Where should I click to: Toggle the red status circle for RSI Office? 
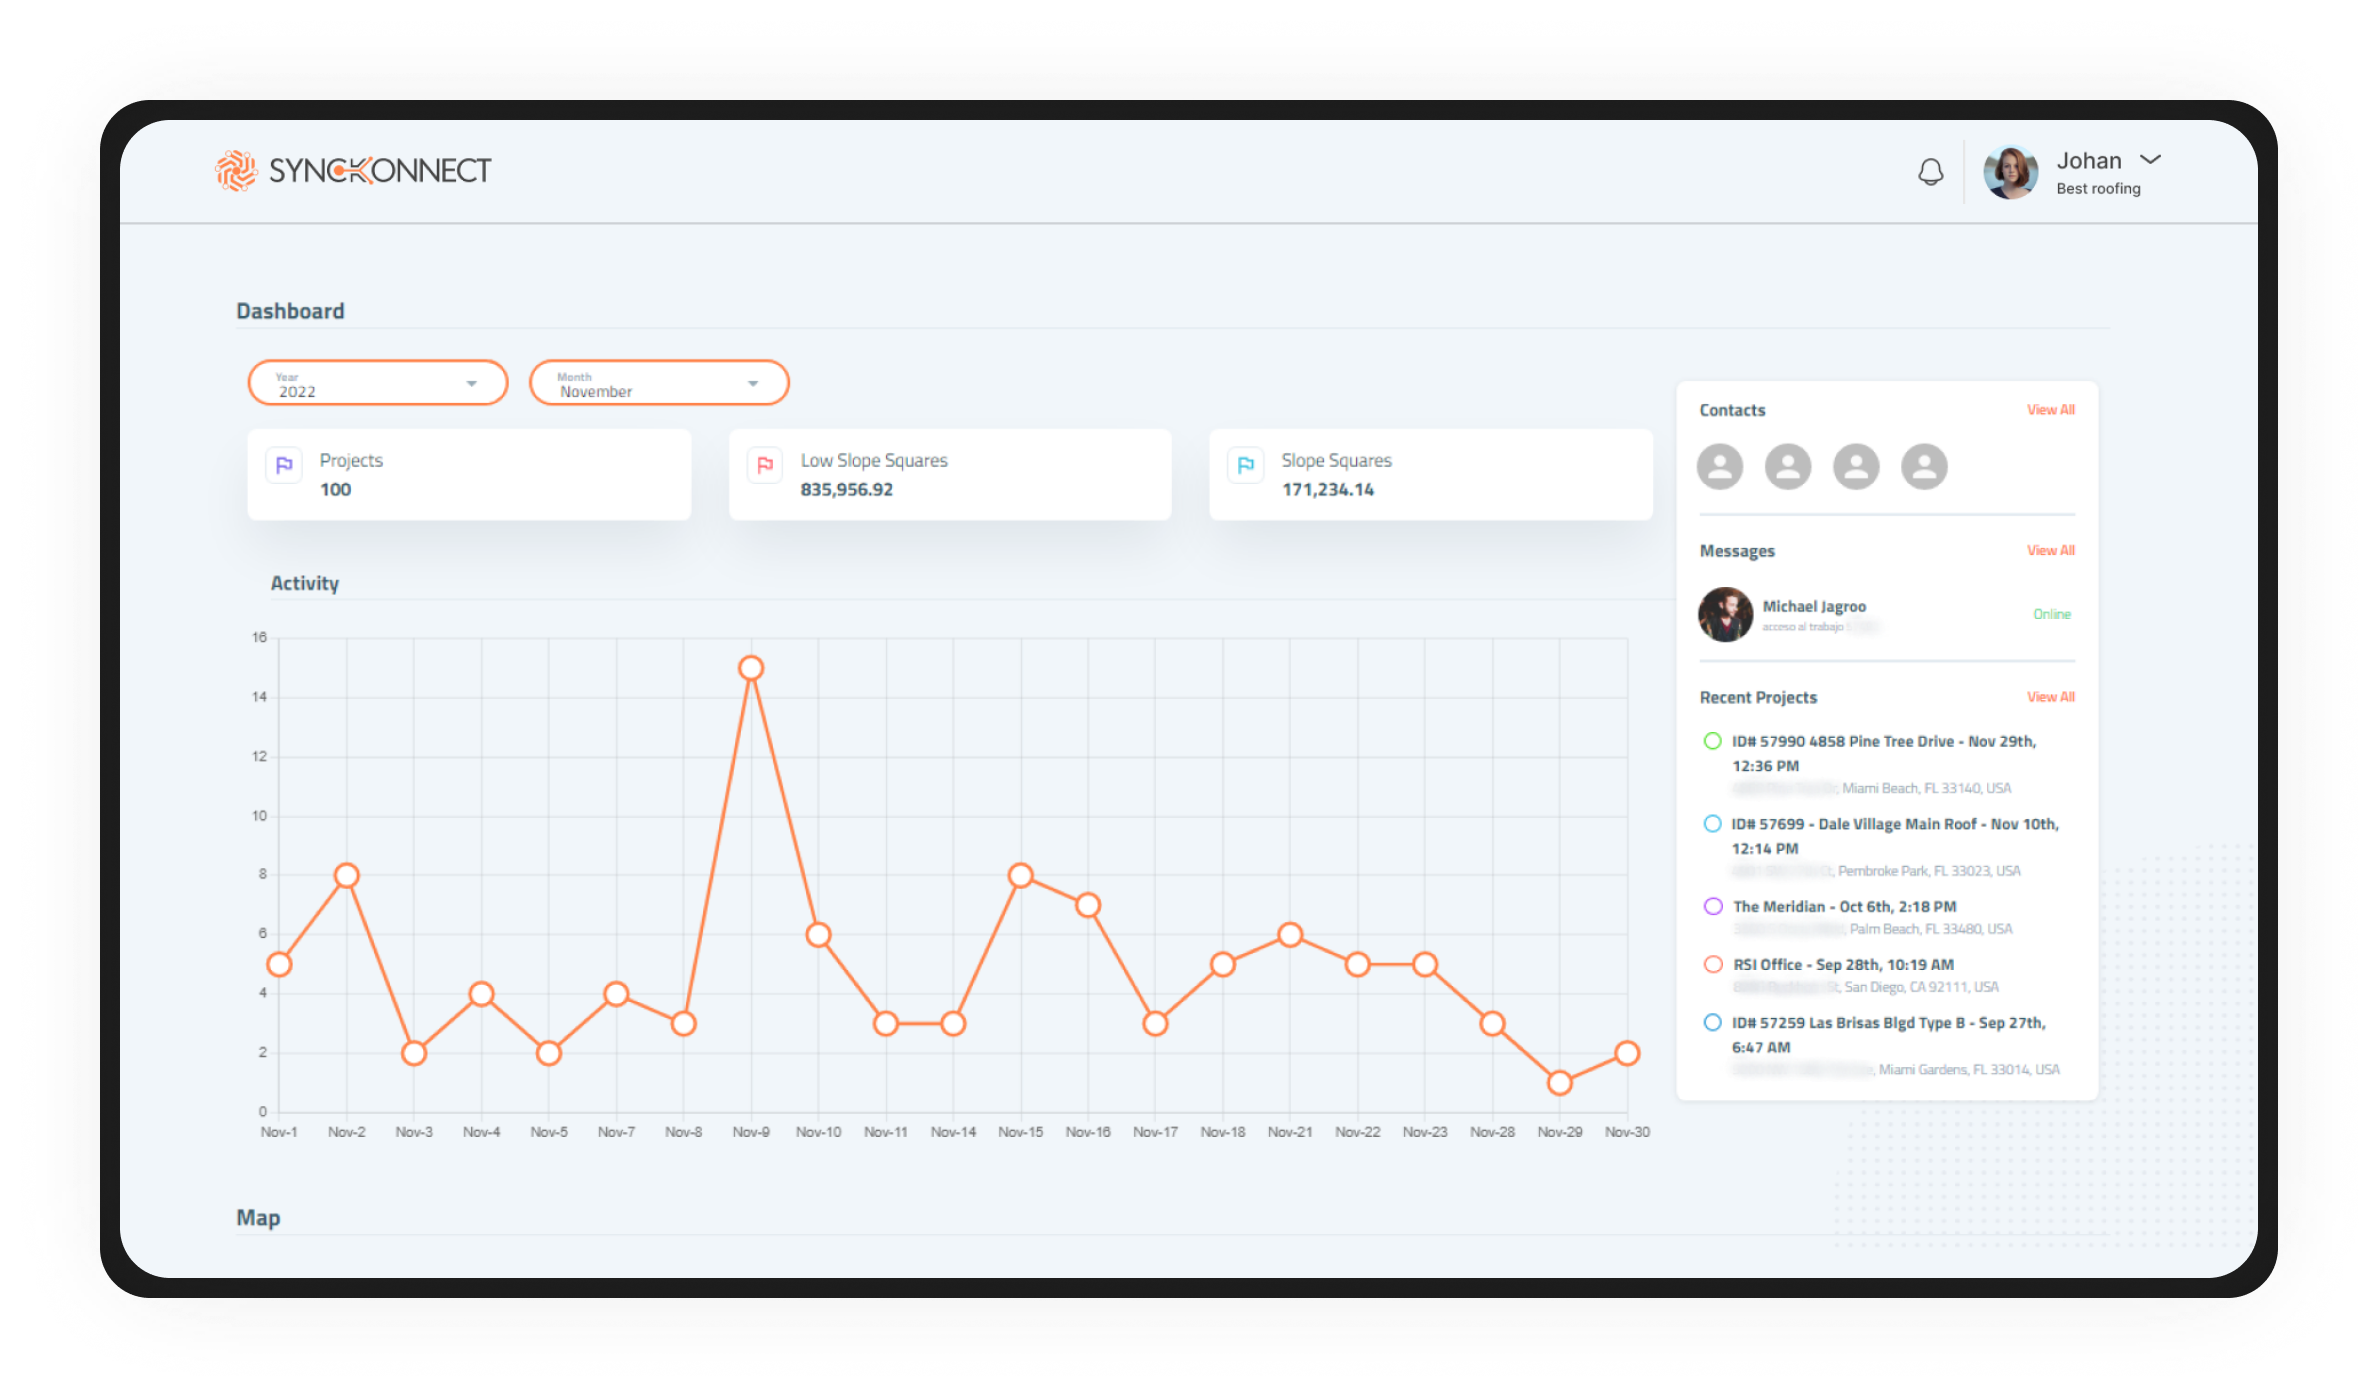tap(1712, 964)
